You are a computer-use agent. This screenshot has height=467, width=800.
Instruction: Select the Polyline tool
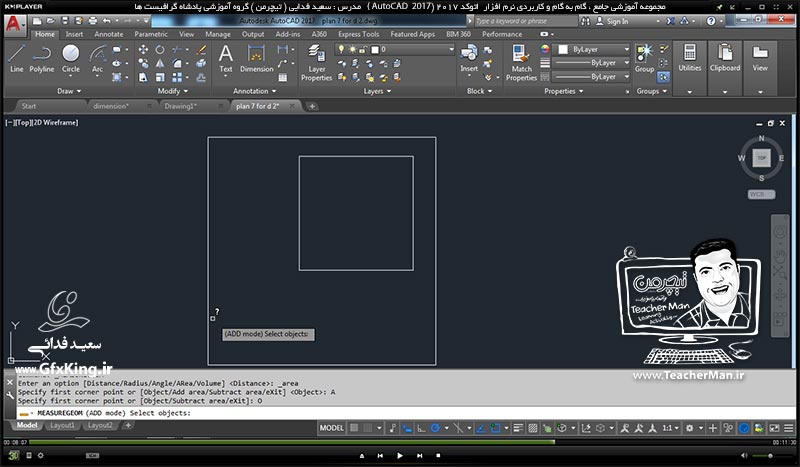pos(41,58)
